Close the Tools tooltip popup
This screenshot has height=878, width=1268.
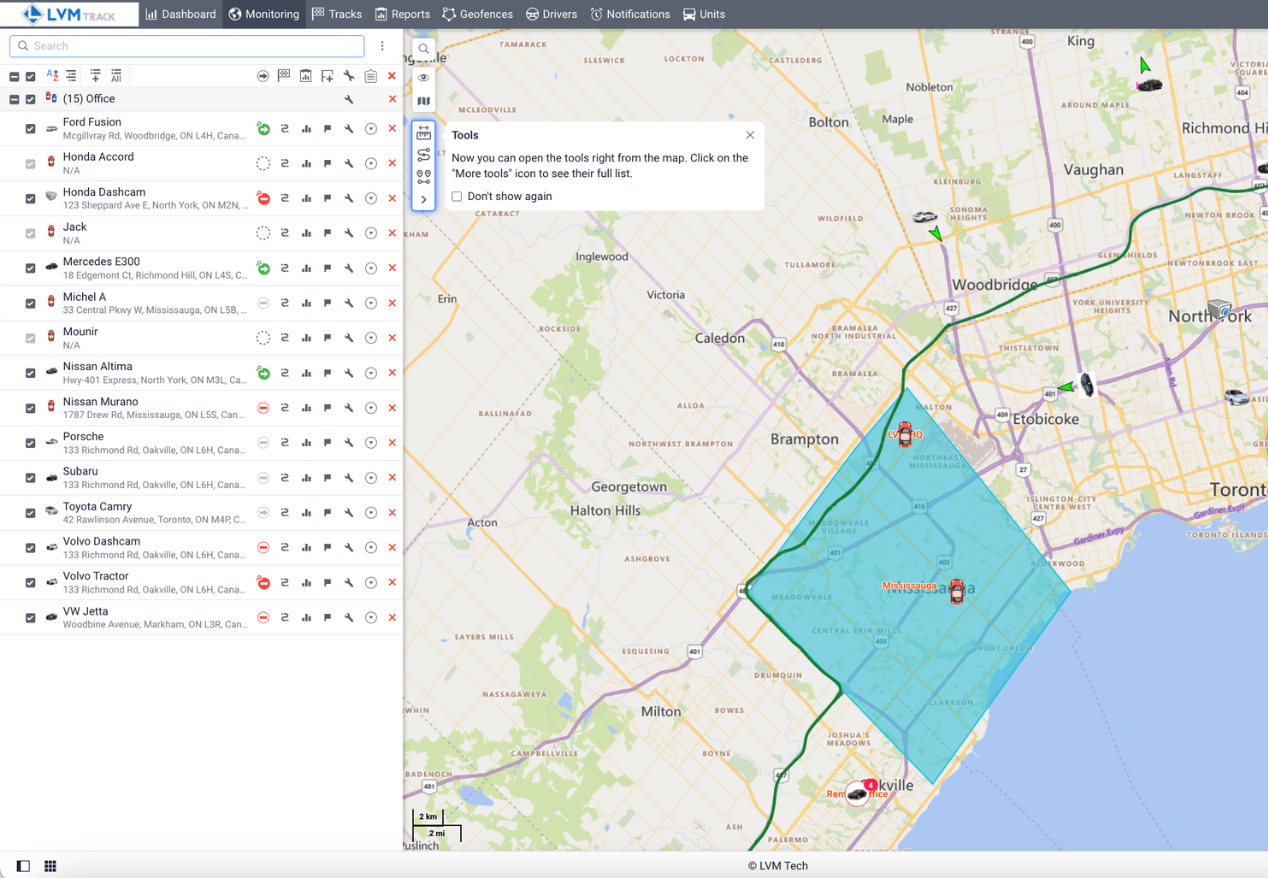[750, 135]
